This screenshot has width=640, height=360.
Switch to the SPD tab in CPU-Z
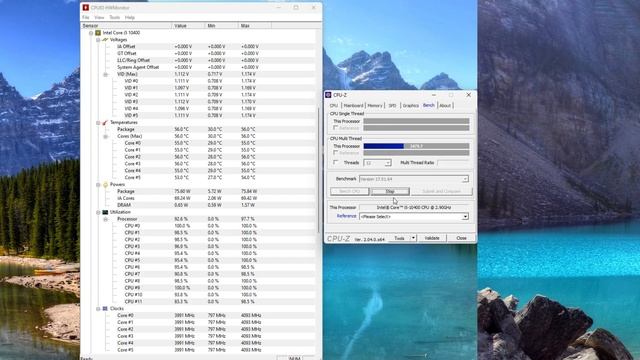[x=393, y=106]
